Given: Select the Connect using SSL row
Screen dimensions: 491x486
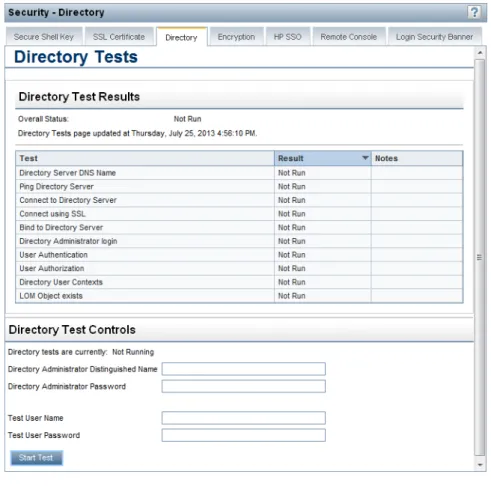Looking at the screenshot, I should tap(239, 214).
